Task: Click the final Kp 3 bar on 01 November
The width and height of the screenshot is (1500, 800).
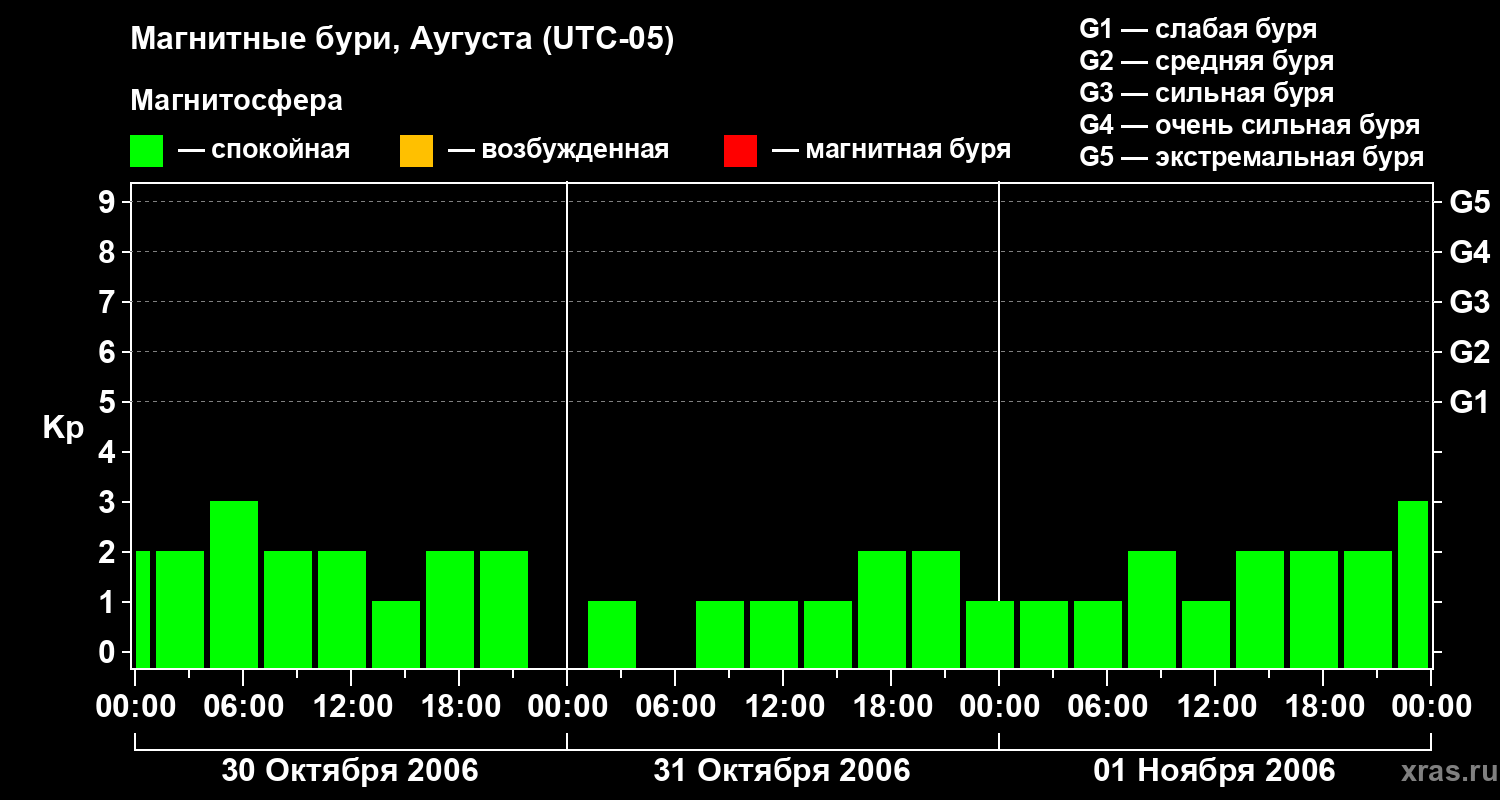Action: click(1413, 584)
